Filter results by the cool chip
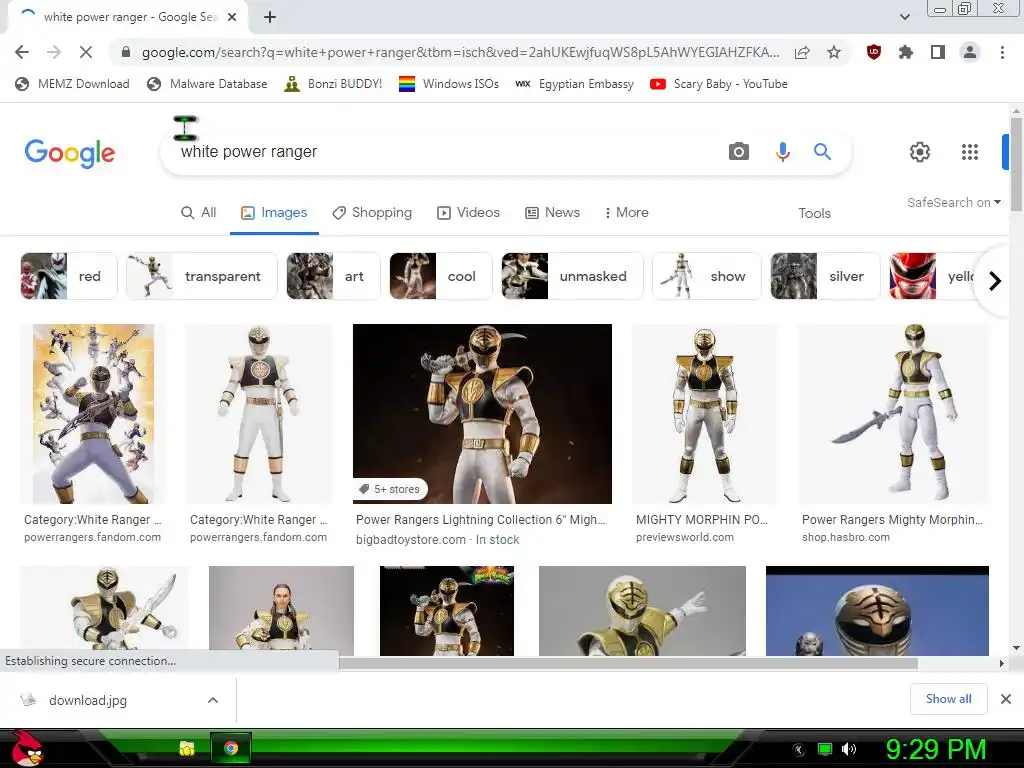Image resolution: width=1024 pixels, height=768 pixels. [x=441, y=276]
